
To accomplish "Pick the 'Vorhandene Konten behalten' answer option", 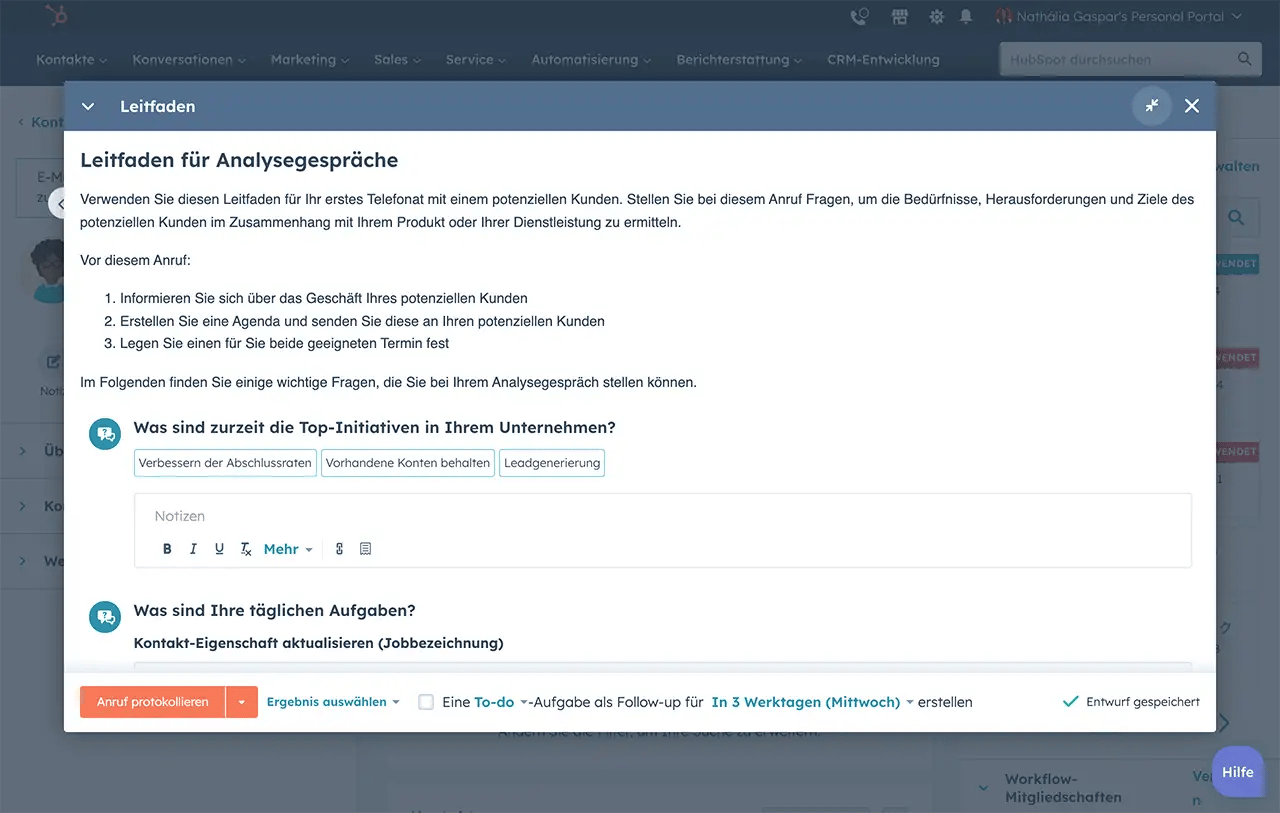I will 408,463.
